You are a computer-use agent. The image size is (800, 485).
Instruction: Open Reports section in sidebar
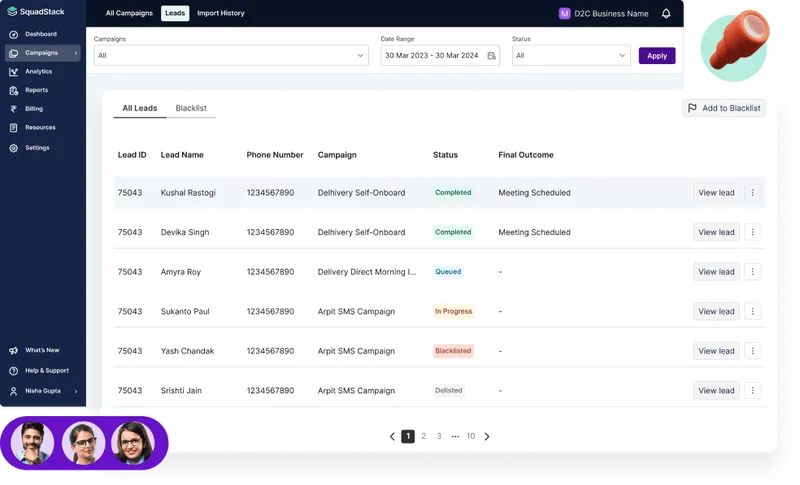coord(29,90)
